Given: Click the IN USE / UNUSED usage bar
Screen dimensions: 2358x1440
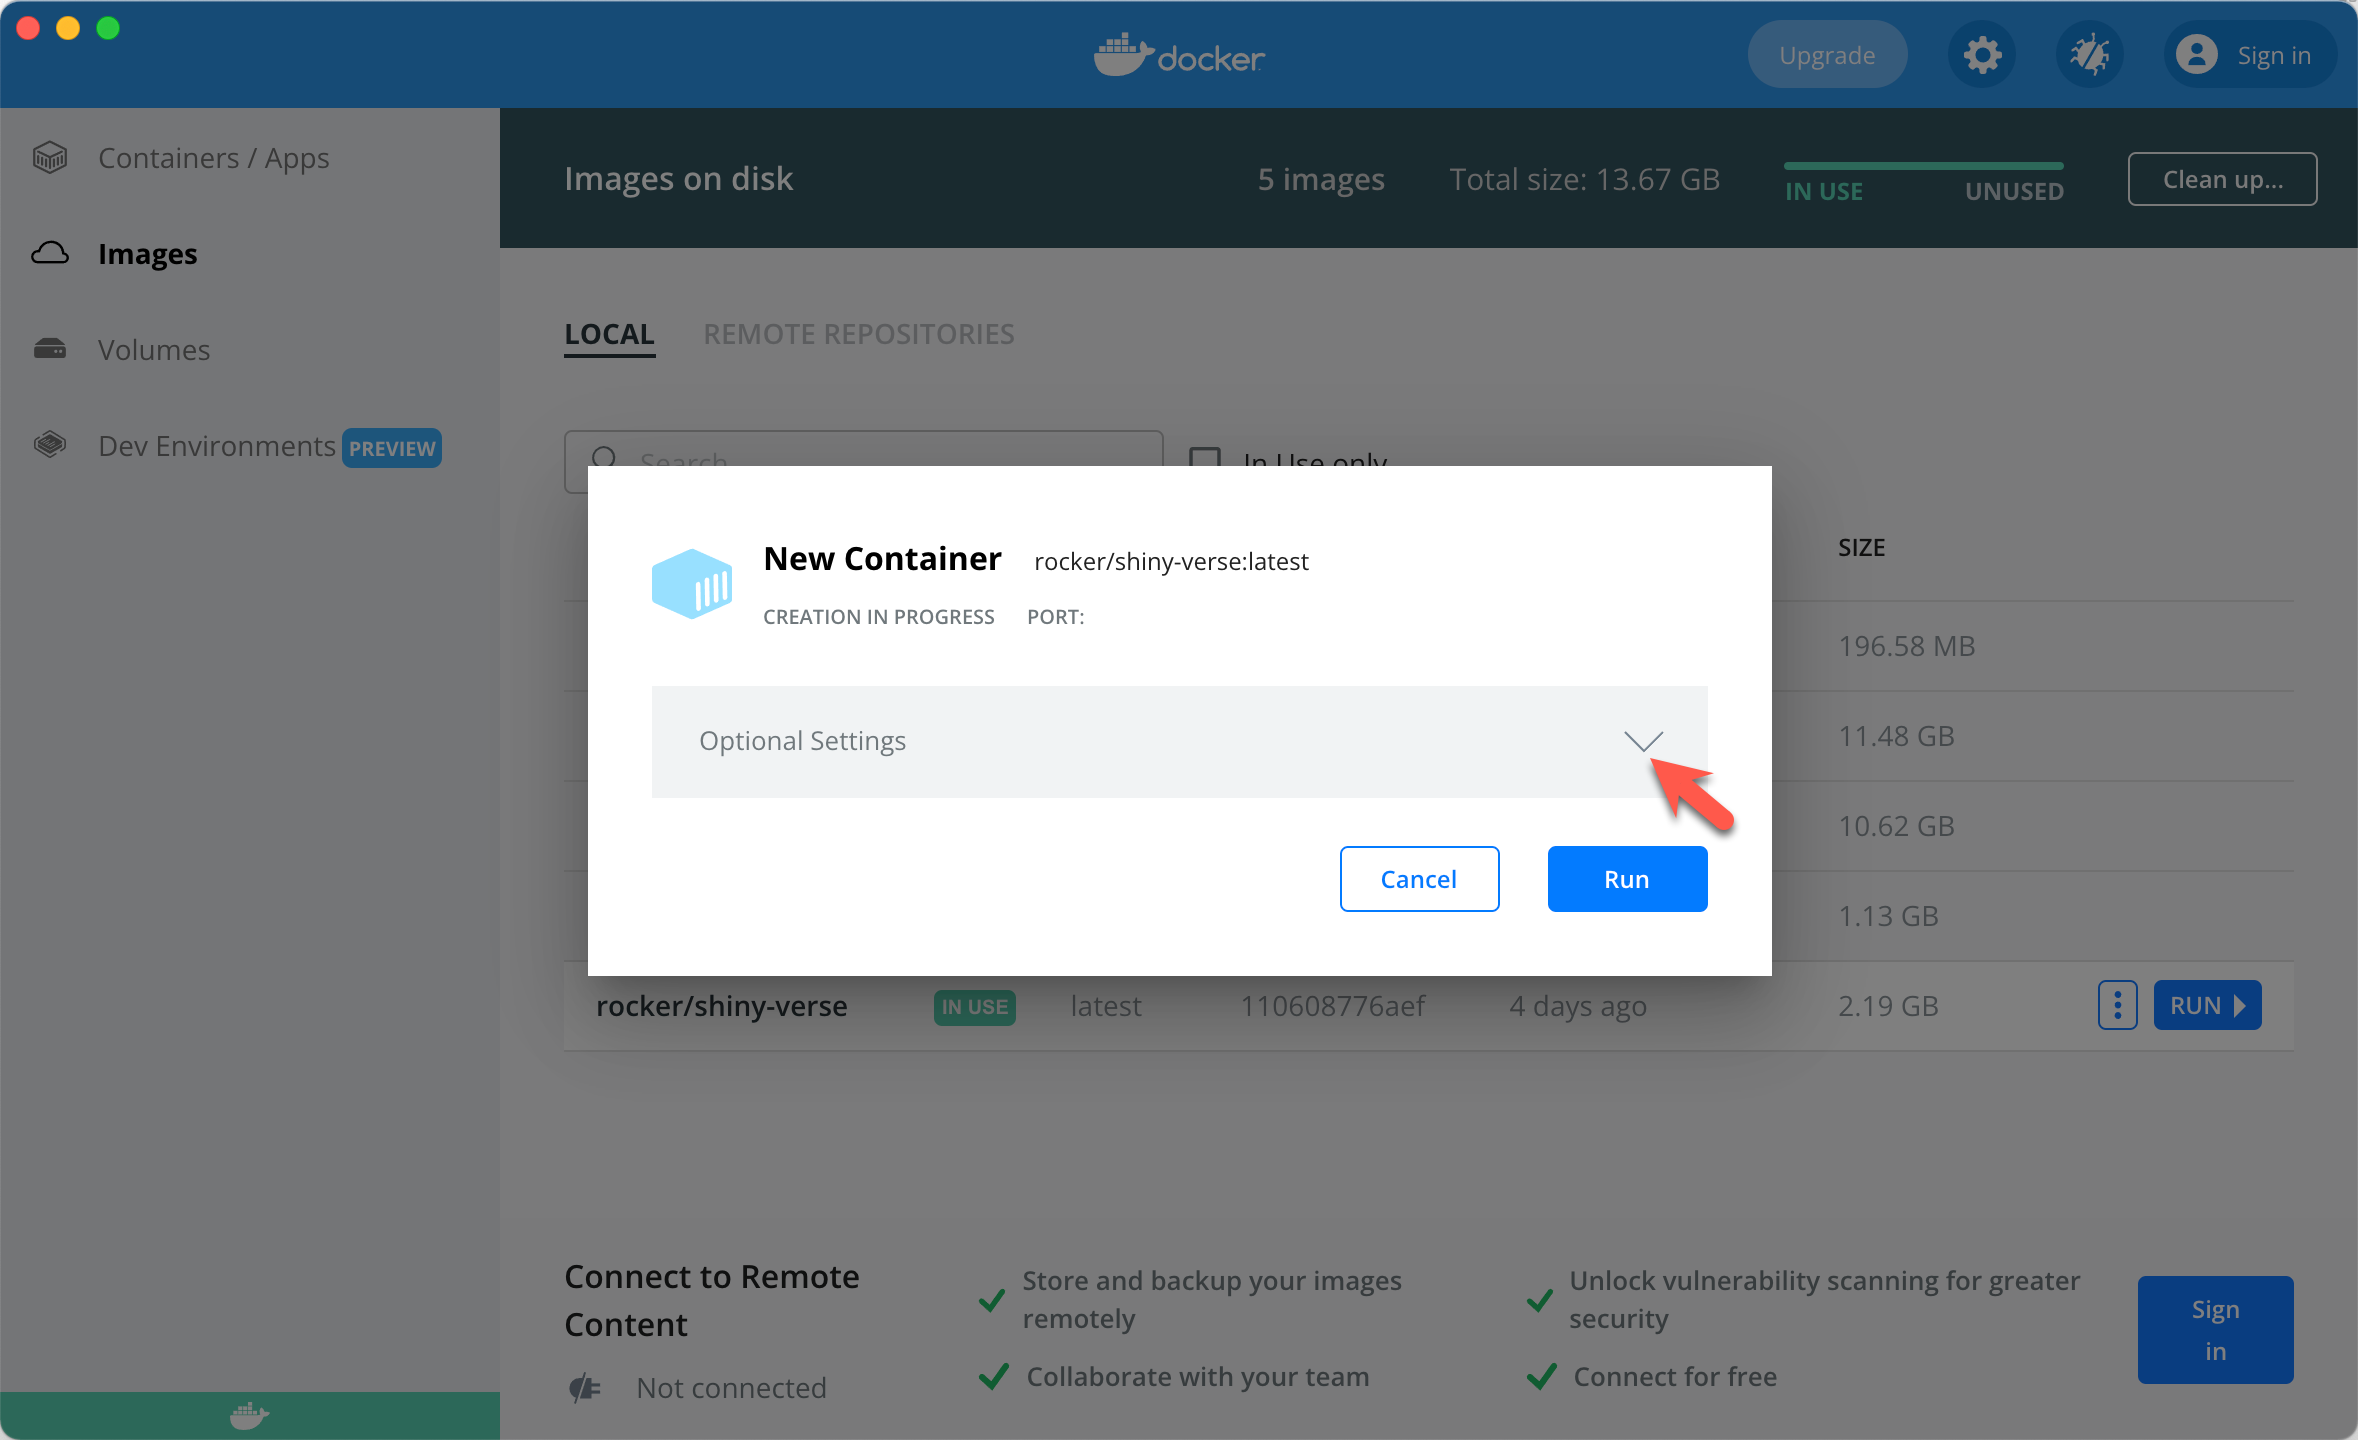Looking at the screenshot, I should [1923, 166].
